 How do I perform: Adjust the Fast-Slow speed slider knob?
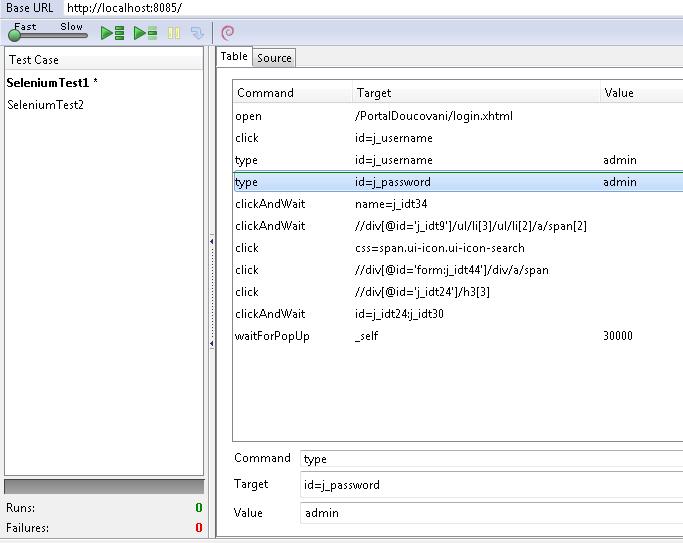click(x=14, y=35)
